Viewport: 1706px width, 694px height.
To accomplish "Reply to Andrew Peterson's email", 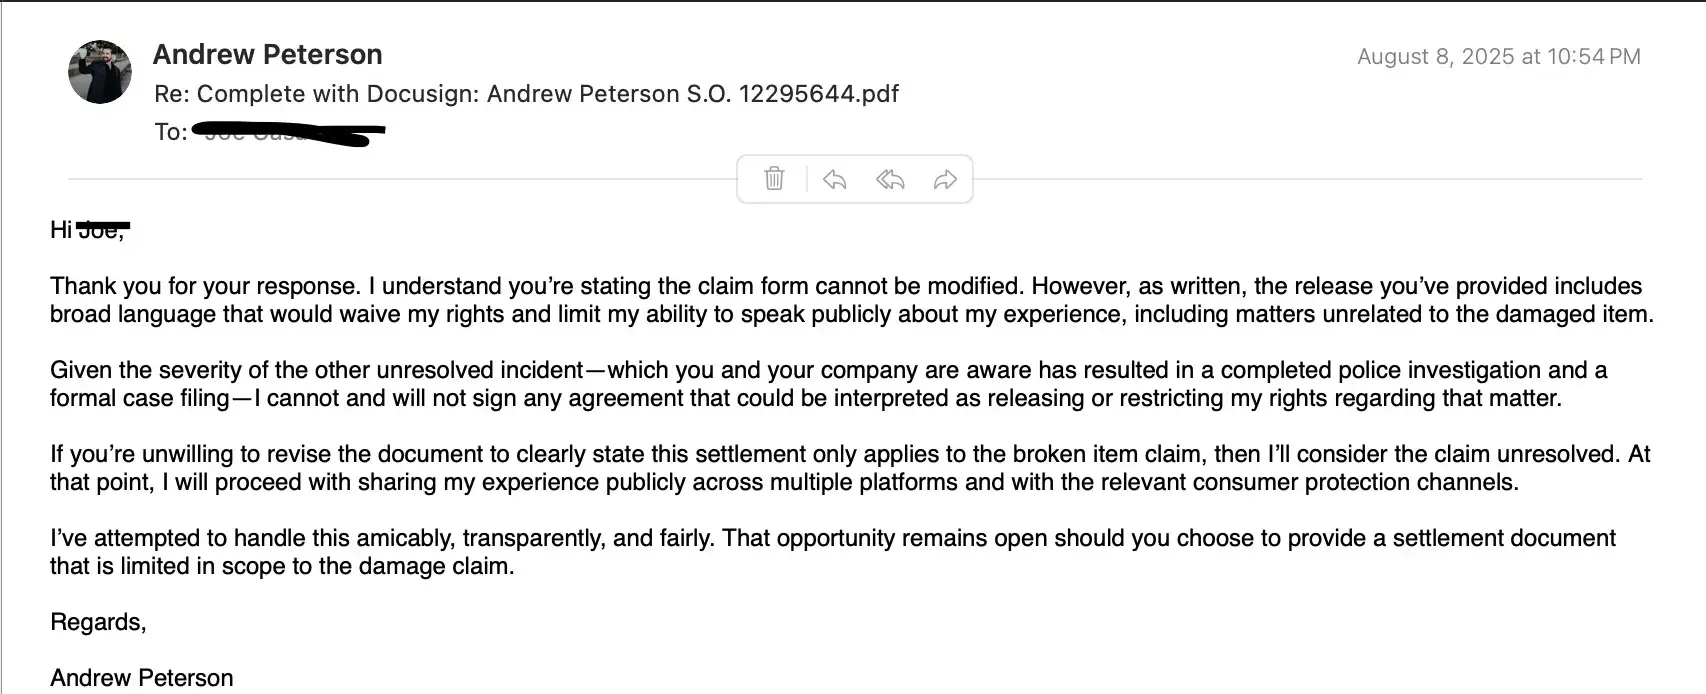I will (x=834, y=179).
